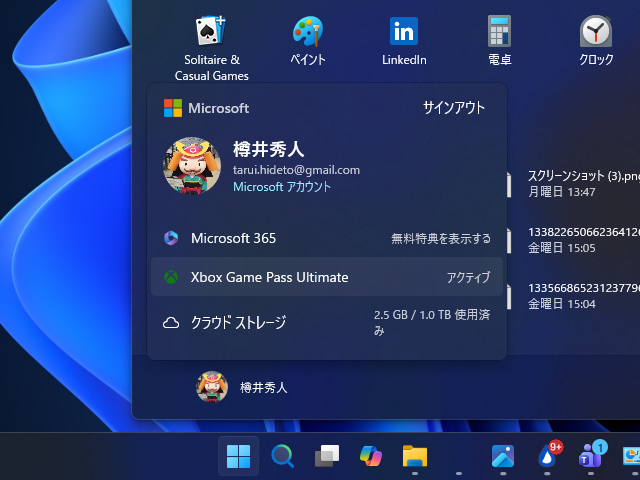Click サインアウト to sign out
The height and width of the screenshot is (480, 640).
[x=454, y=108]
